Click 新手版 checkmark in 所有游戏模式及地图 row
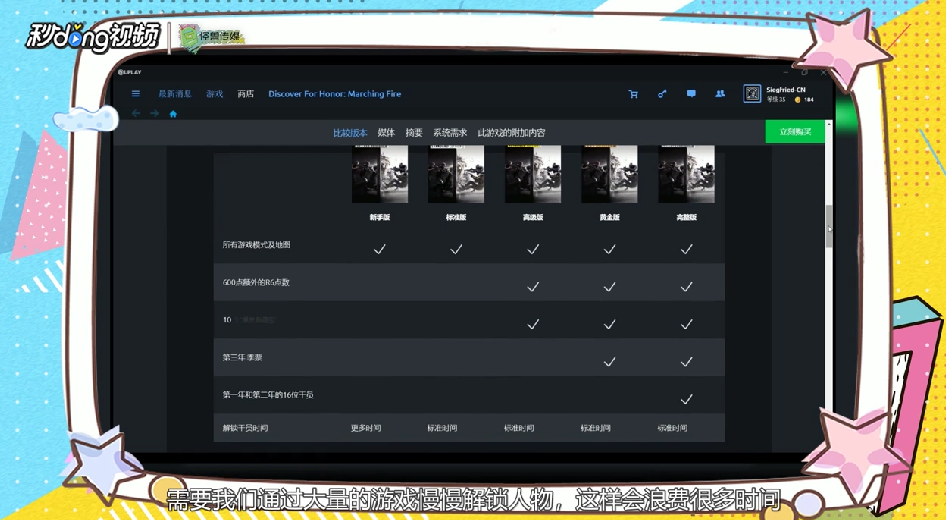This screenshot has height=520, width=946. pos(379,249)
